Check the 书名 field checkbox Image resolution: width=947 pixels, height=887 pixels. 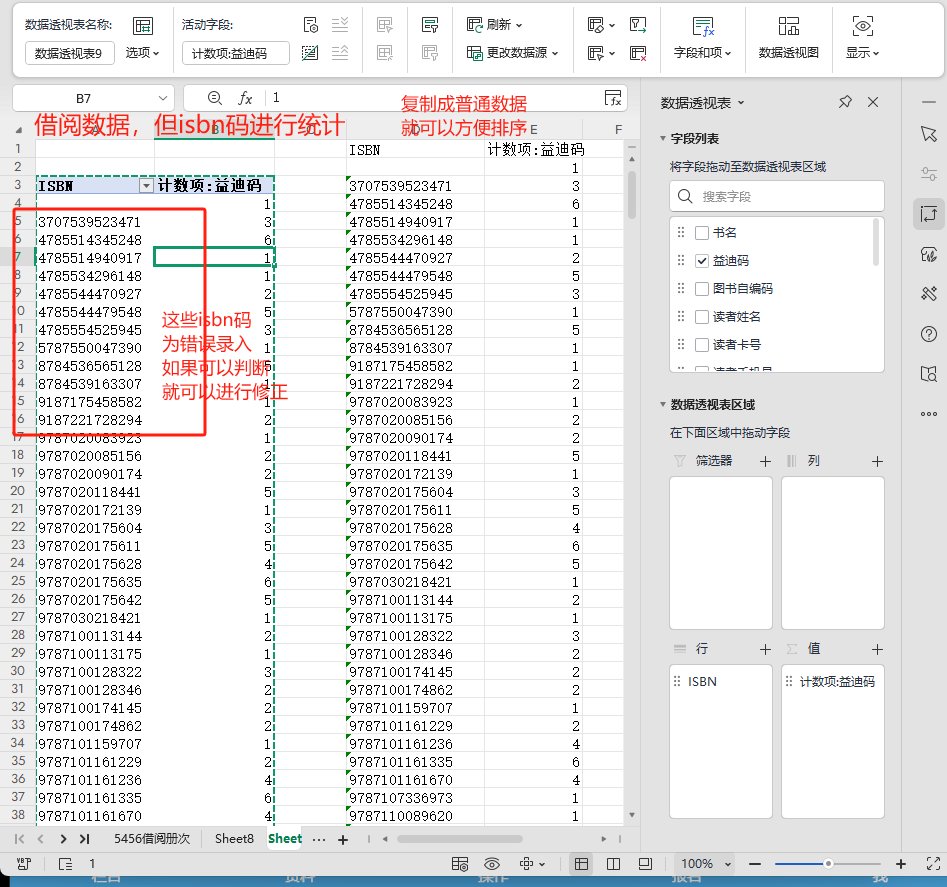coord(701,233)
